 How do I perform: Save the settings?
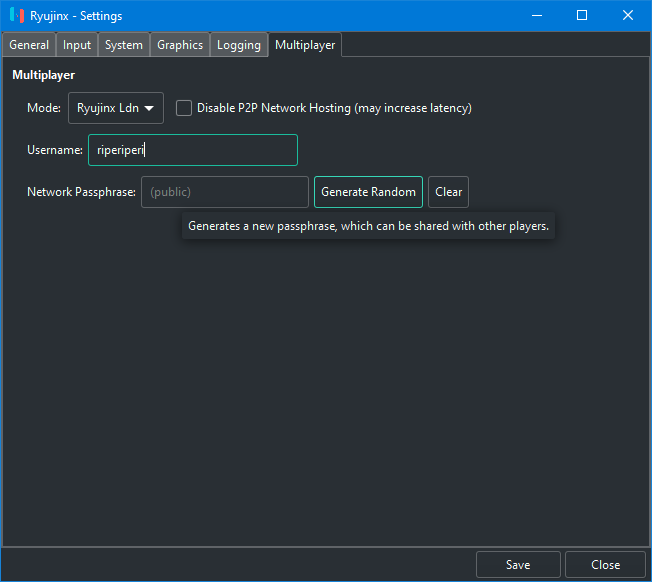pyautogui.click(x=518, y=565)
